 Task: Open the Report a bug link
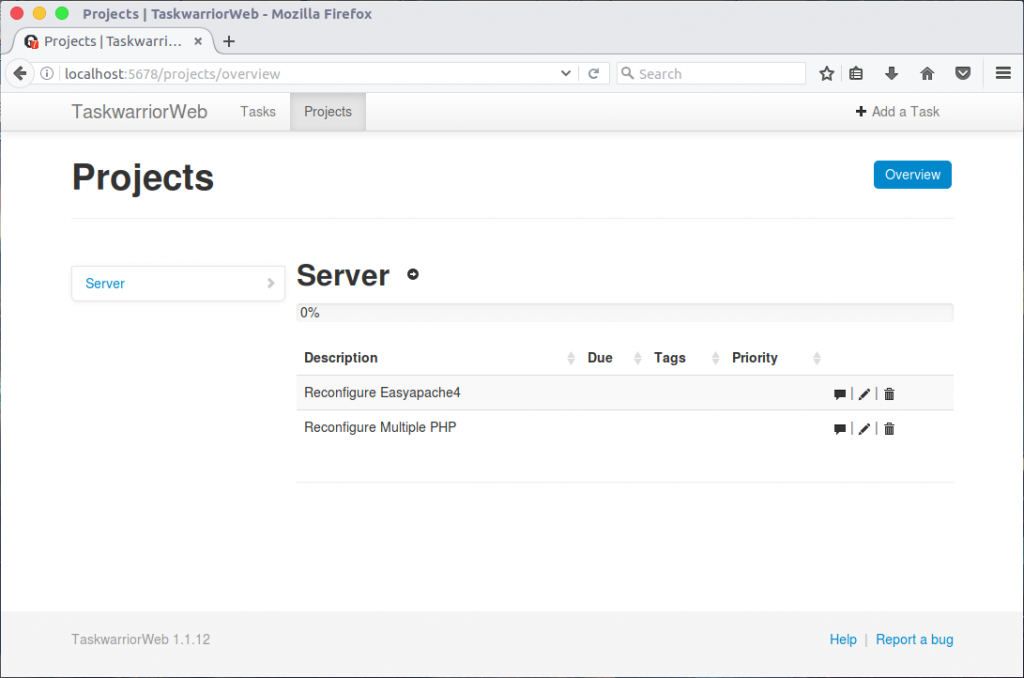point(914,639)
